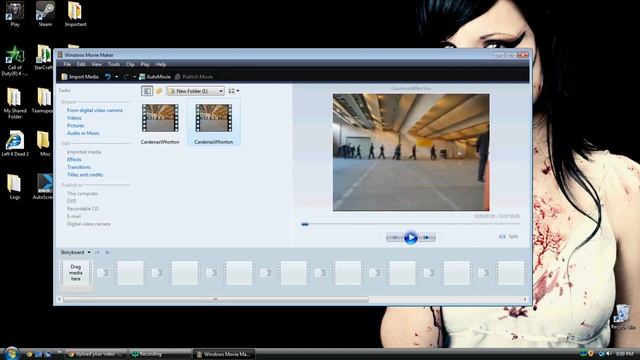Open the Undo history dropdown arrow
The image size is (640, 360).
[116, 77]
